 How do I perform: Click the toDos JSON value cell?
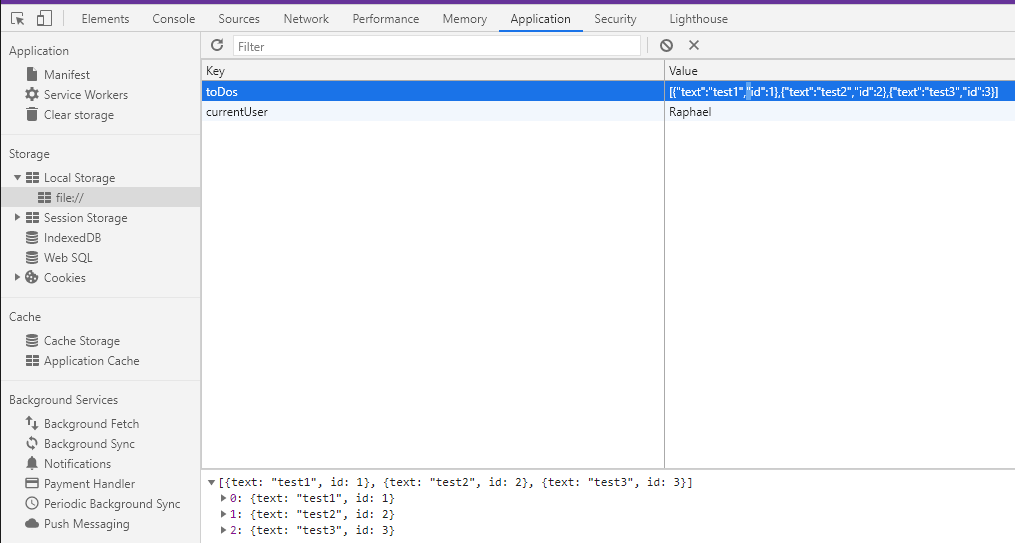pos(840,91)
